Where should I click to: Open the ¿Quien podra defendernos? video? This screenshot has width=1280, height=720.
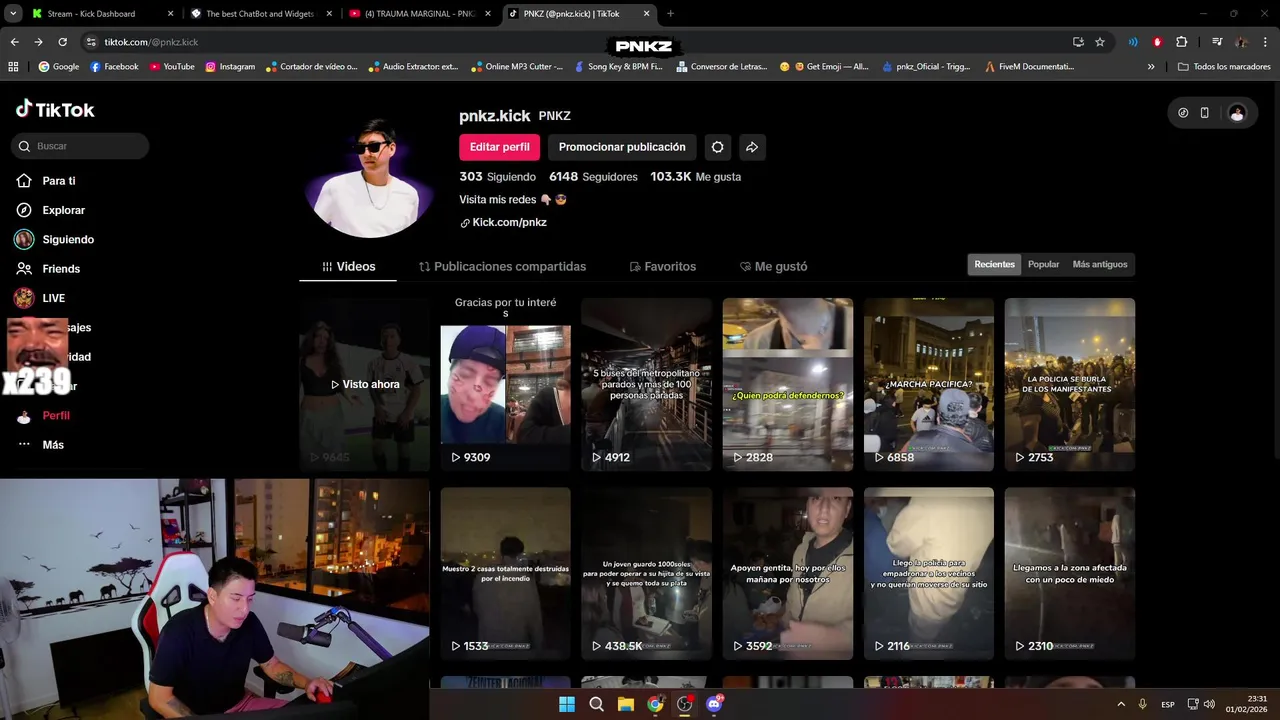pos(788,384)
